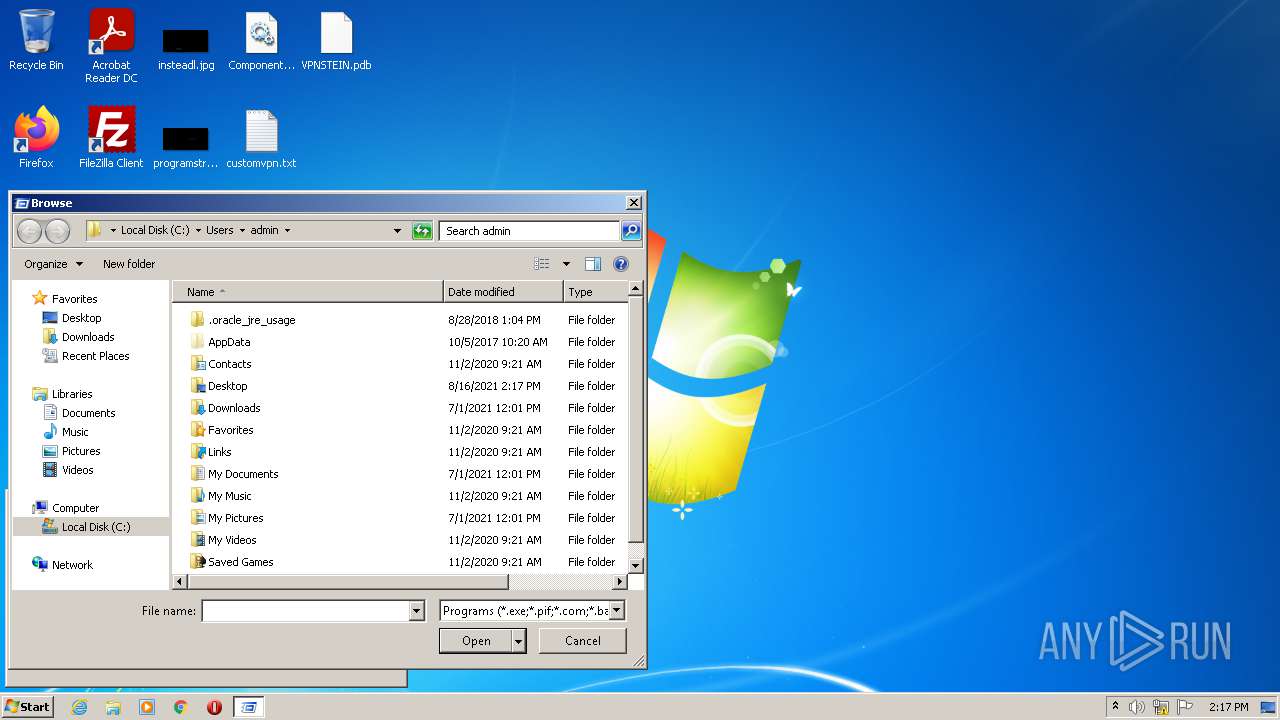This screenshot has width=1280, height=720.
Task: Select Favorites in the navigation pane
Action: (75, 299)
